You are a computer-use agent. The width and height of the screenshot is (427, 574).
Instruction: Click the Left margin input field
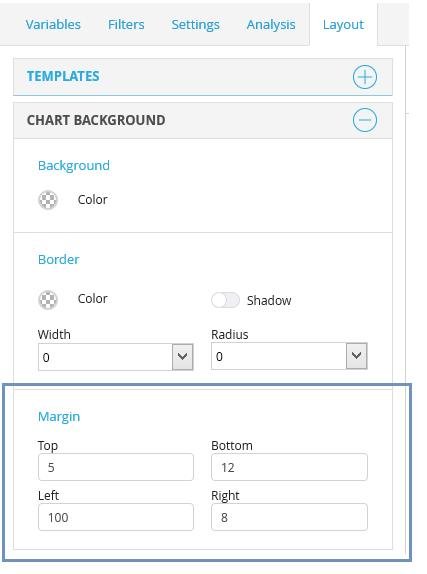click(116, 517)
